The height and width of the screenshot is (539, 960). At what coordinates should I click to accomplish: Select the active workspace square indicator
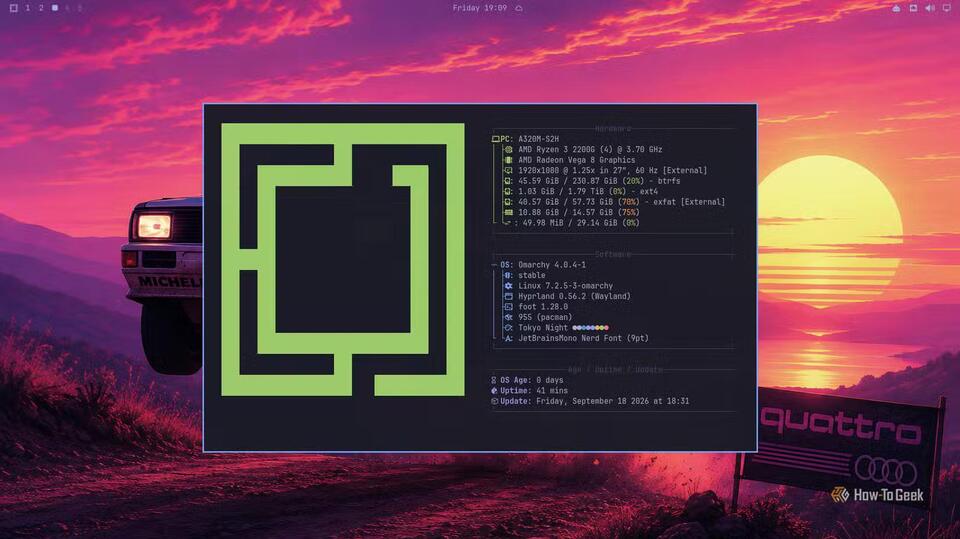55,8
